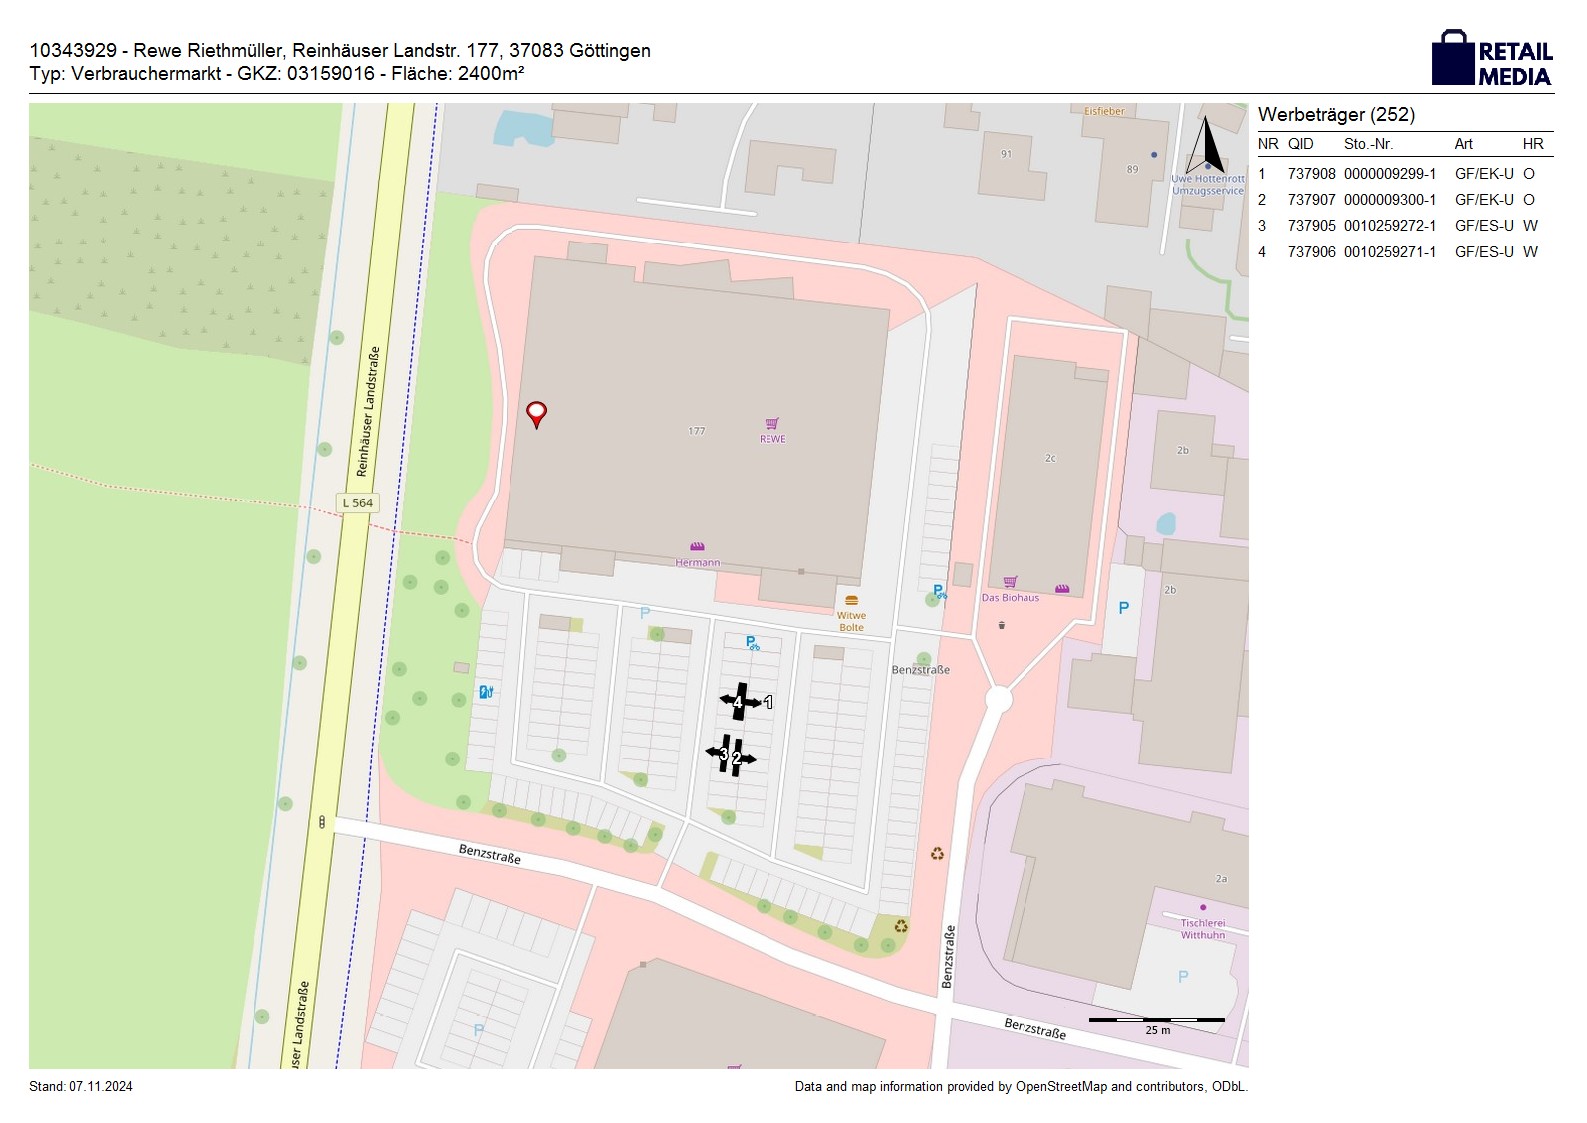Click the Hermann bakery icon
This screenshot has height=1123, width=1587.
coord(697,547)
